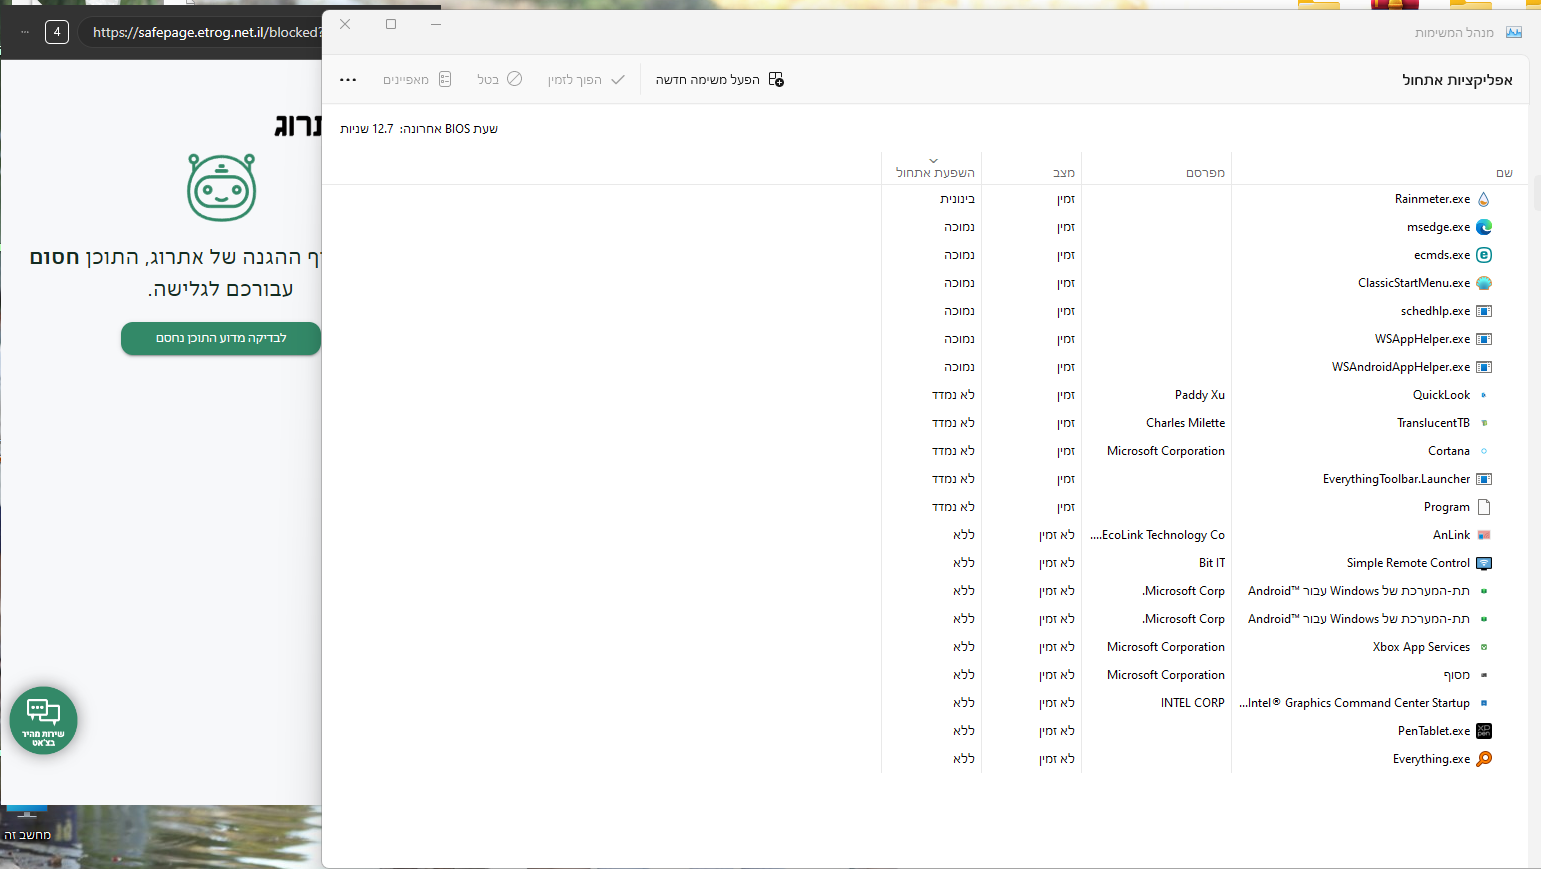Viewport: 1541px width, 869px height.
Task: Open the three-dot more options in Task Manager
Action: [x=348, y=80]
